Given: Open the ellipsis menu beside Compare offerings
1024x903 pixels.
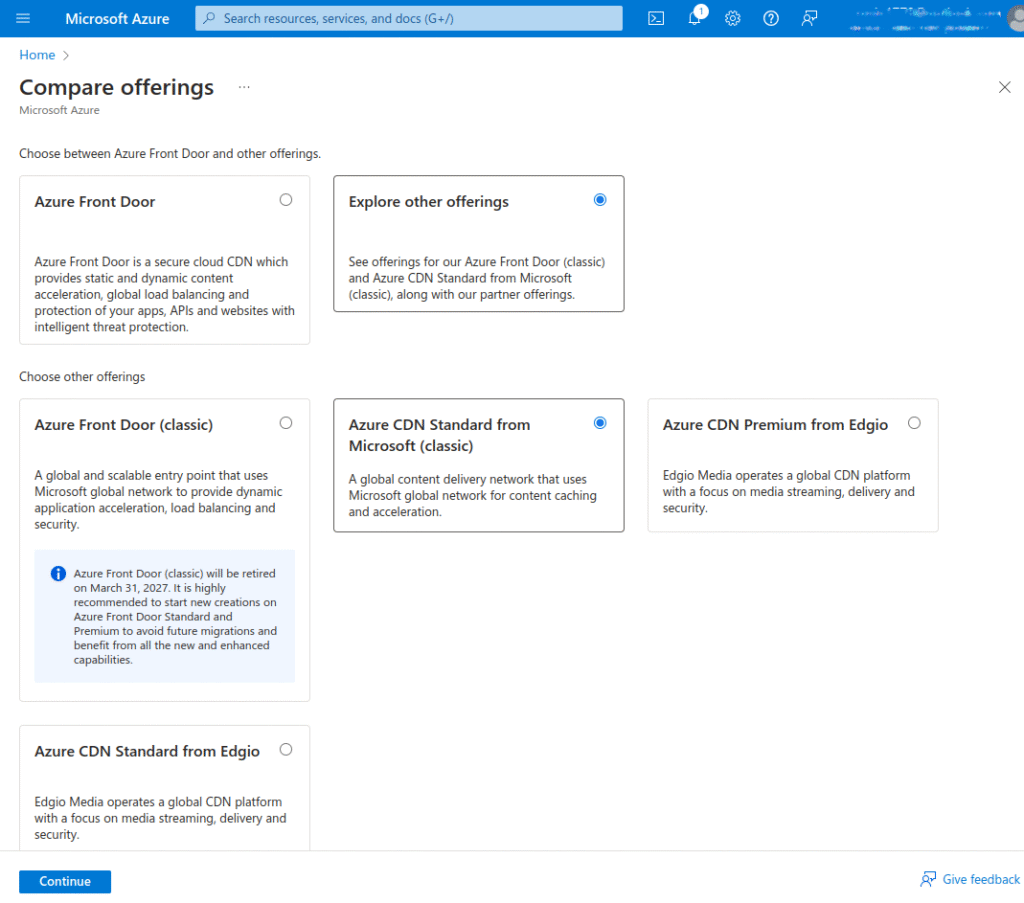Looking at the screenshot, I should click(x=244, y=87).
